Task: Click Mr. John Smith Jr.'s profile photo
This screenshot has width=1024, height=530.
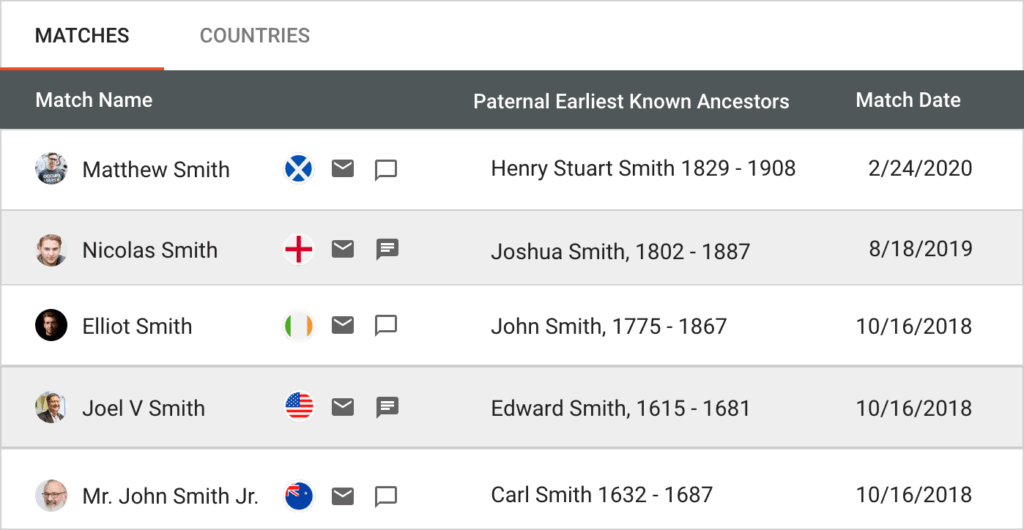Action: click(51, 495)
